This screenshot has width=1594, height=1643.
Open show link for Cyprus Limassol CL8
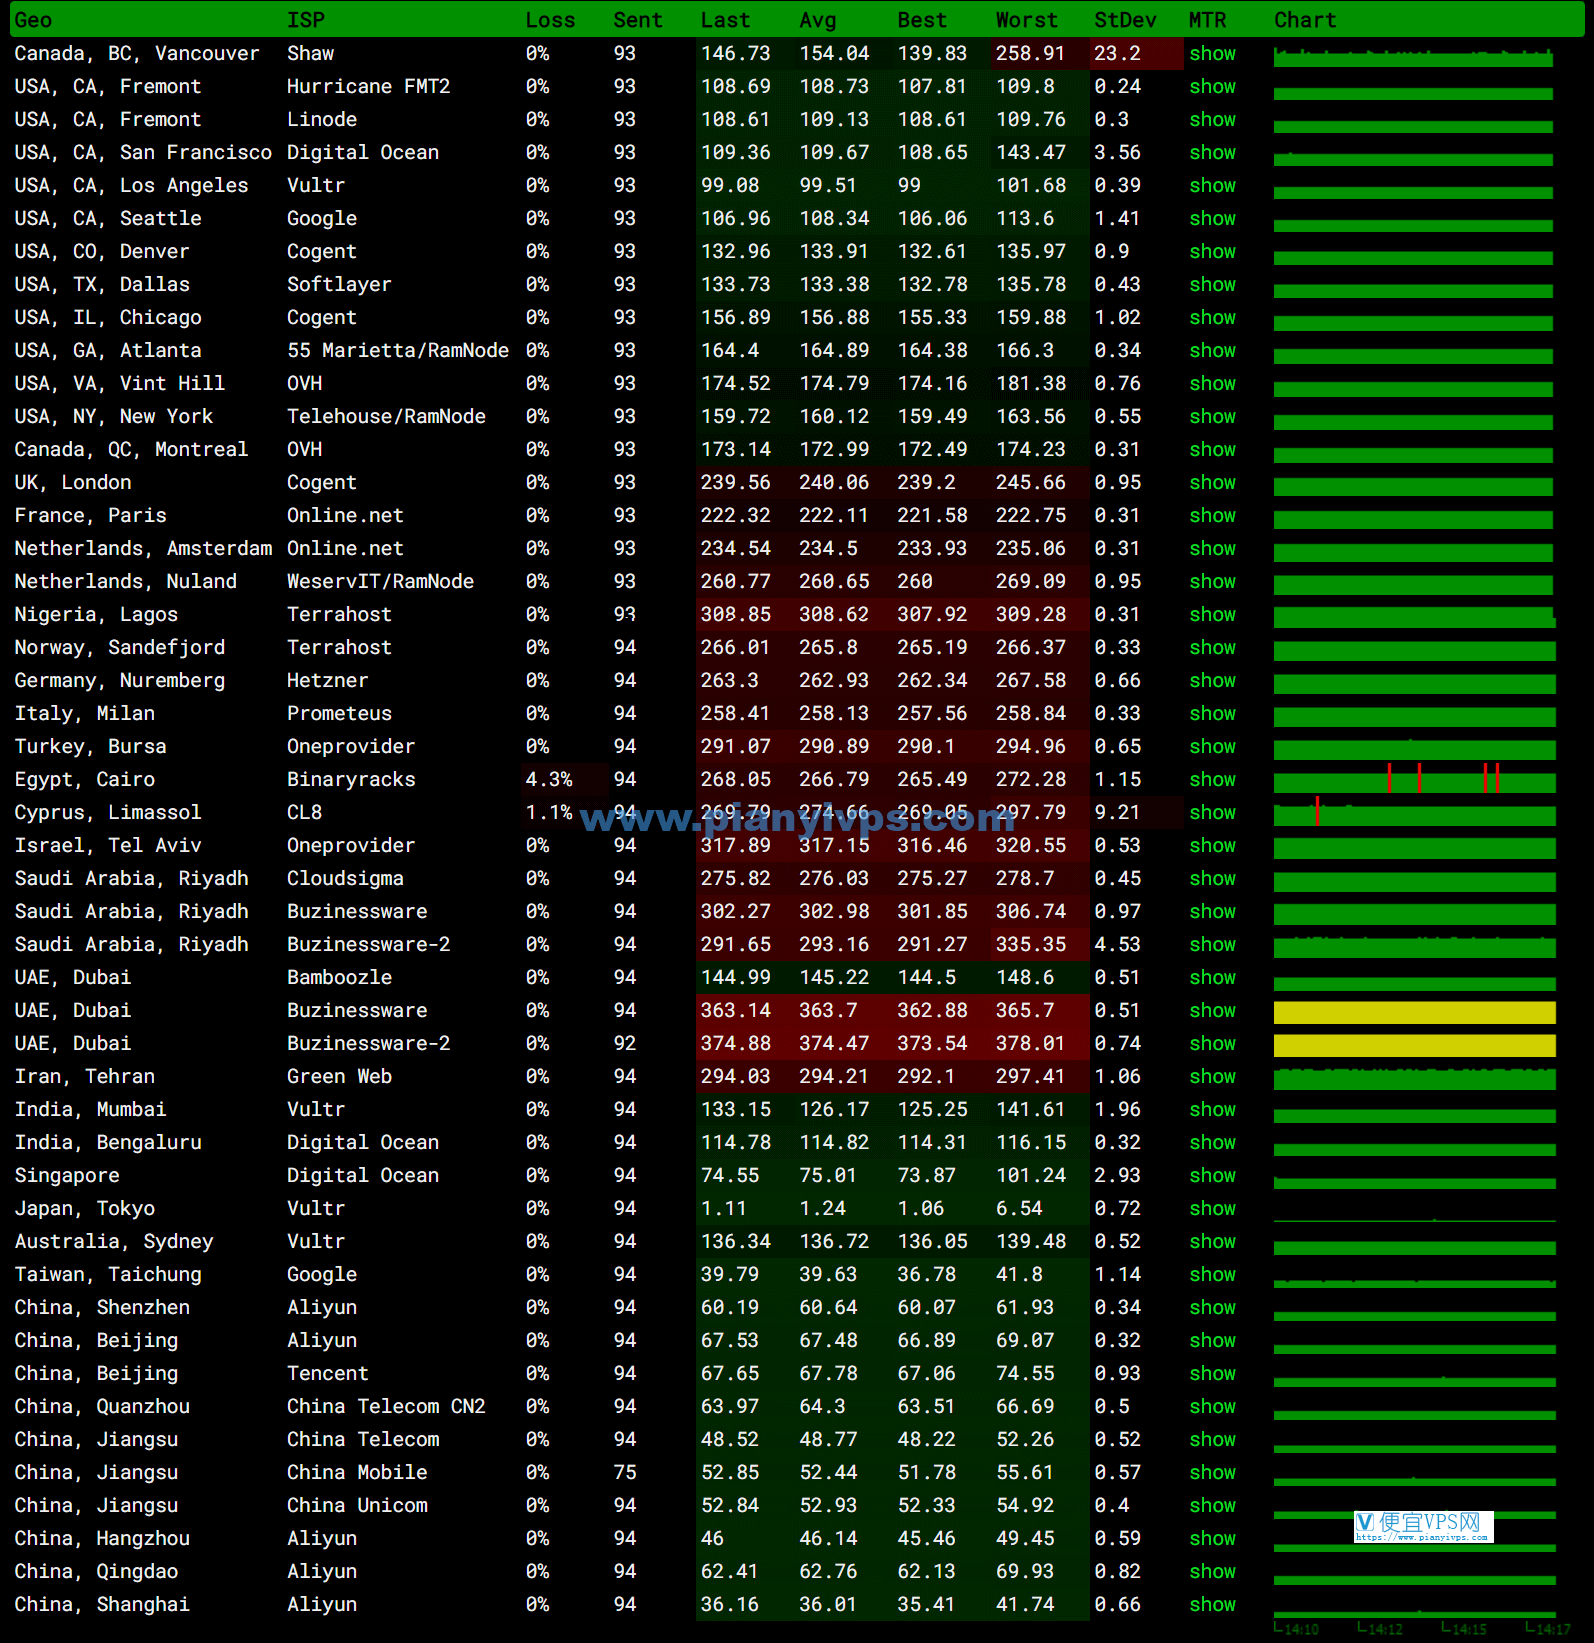[1212, 813]
